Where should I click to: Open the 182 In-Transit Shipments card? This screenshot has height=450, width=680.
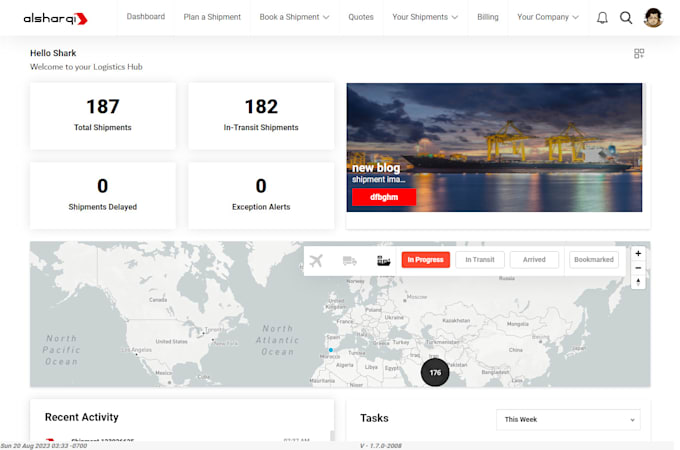[261, 116]
